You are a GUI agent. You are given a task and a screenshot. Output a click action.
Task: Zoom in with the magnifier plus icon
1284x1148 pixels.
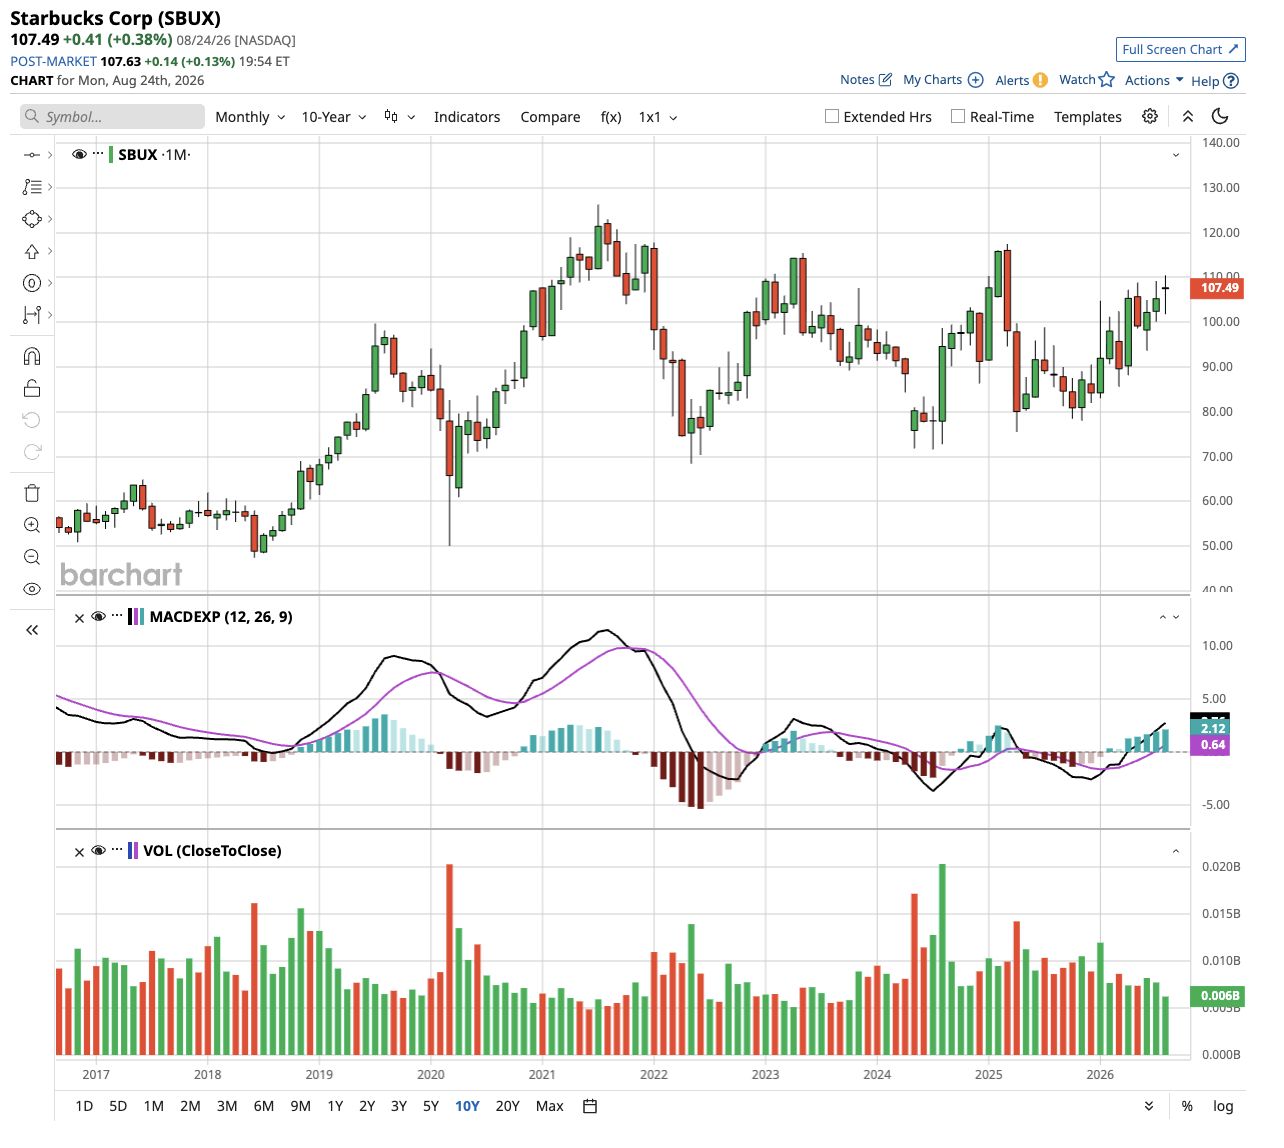coord(32,525)
